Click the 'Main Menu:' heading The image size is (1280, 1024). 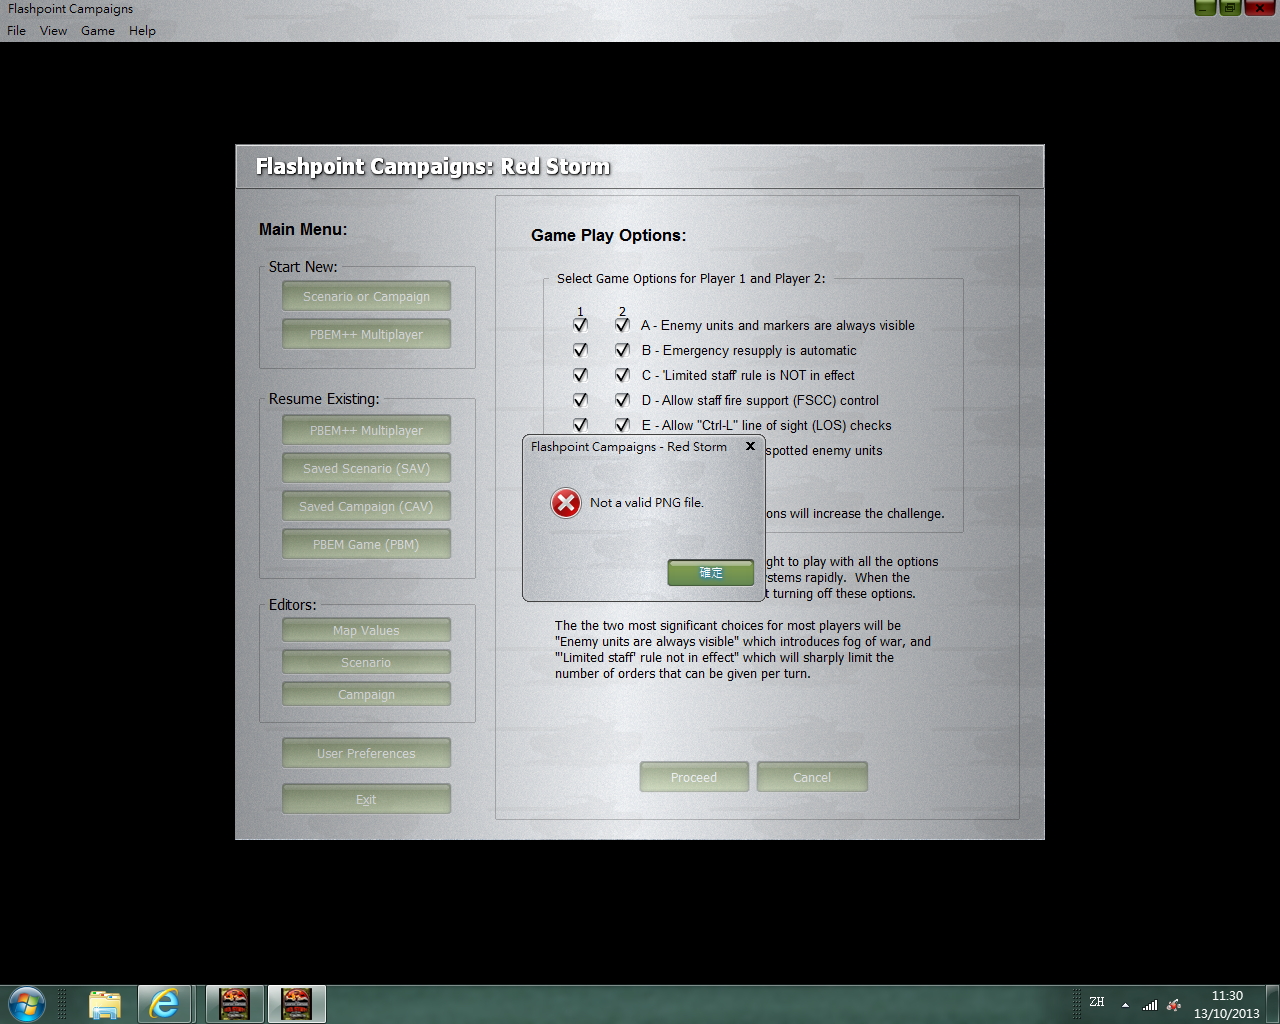click(x=303, y=229)
